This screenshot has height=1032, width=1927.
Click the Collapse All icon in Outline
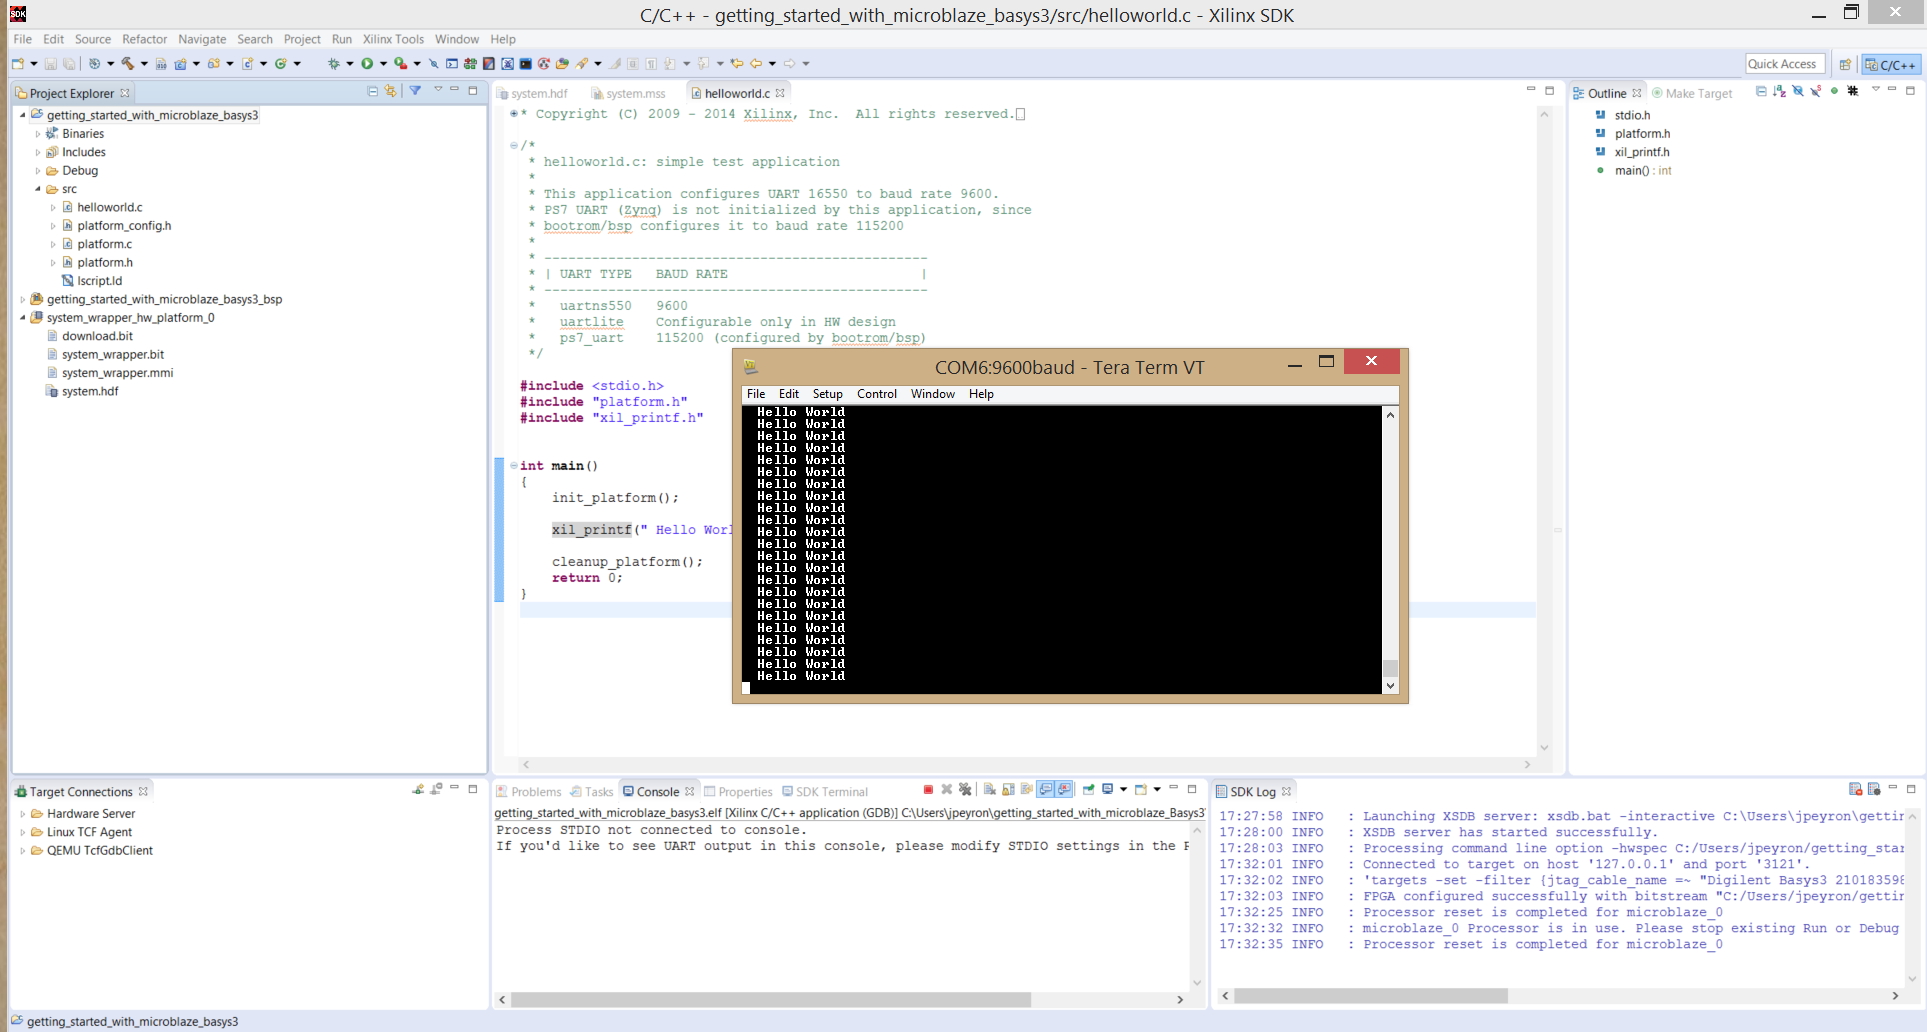[1761, 91]
